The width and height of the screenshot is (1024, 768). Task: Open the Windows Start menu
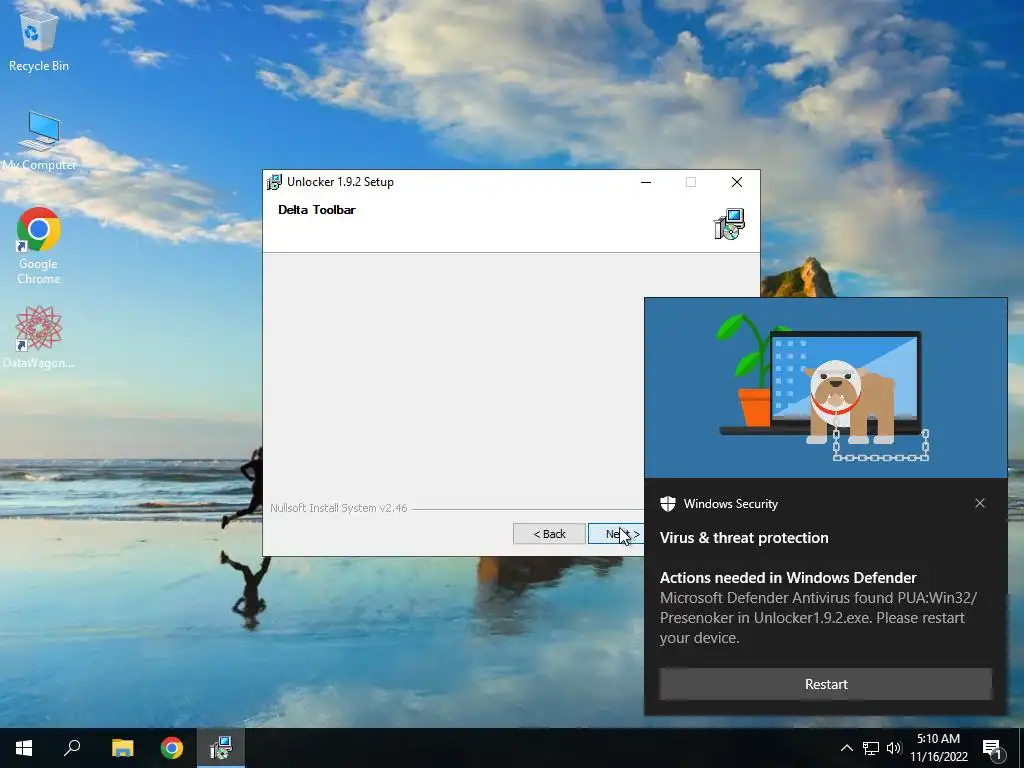click(24, 748)
